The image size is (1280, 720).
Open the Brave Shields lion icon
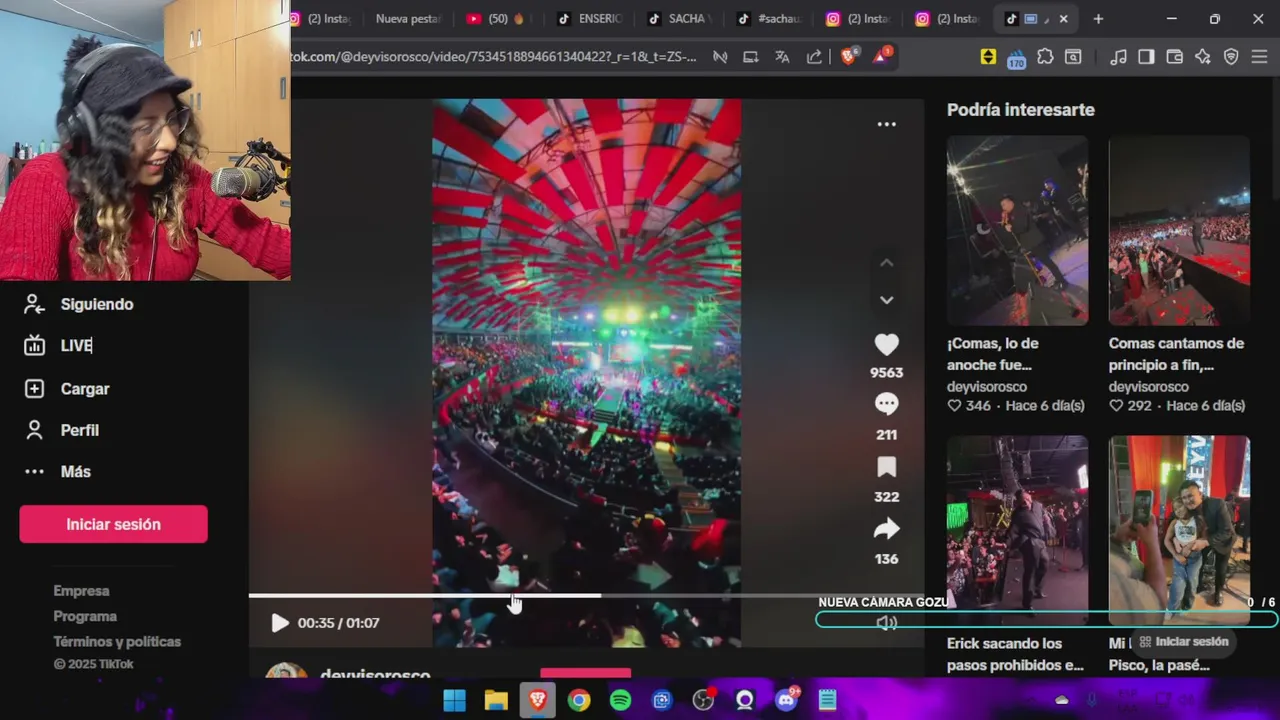click(x=848, y=57)
